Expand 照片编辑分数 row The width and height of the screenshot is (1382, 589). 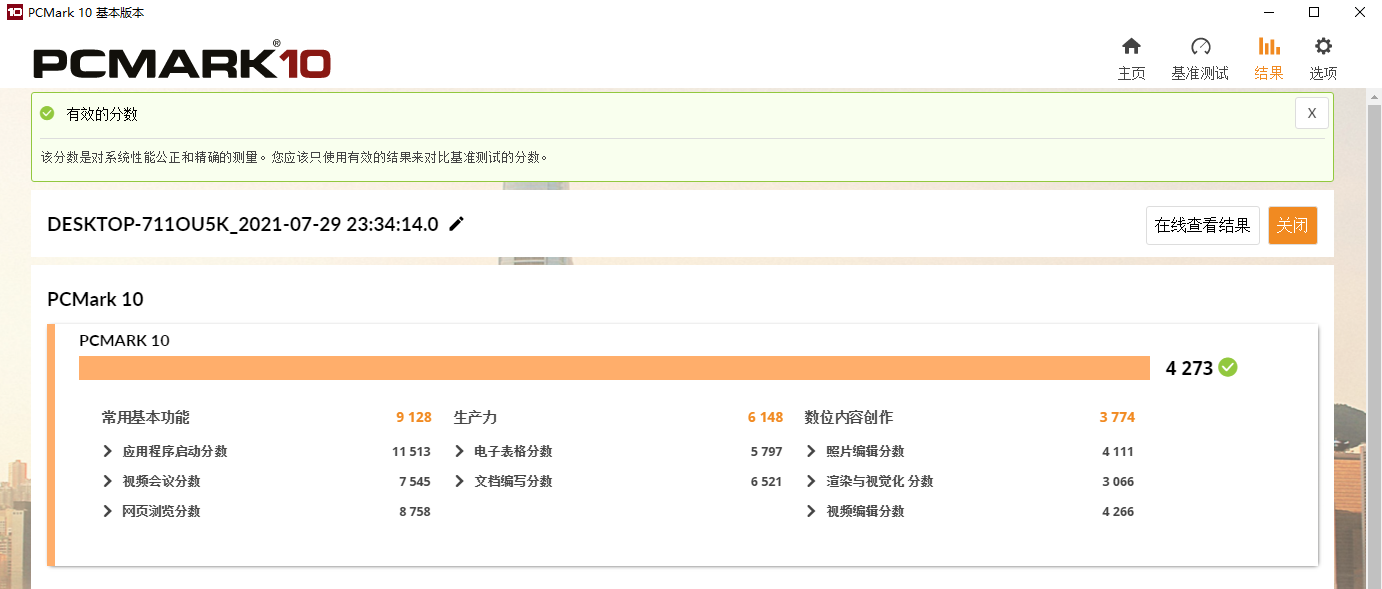coord(811,452)
